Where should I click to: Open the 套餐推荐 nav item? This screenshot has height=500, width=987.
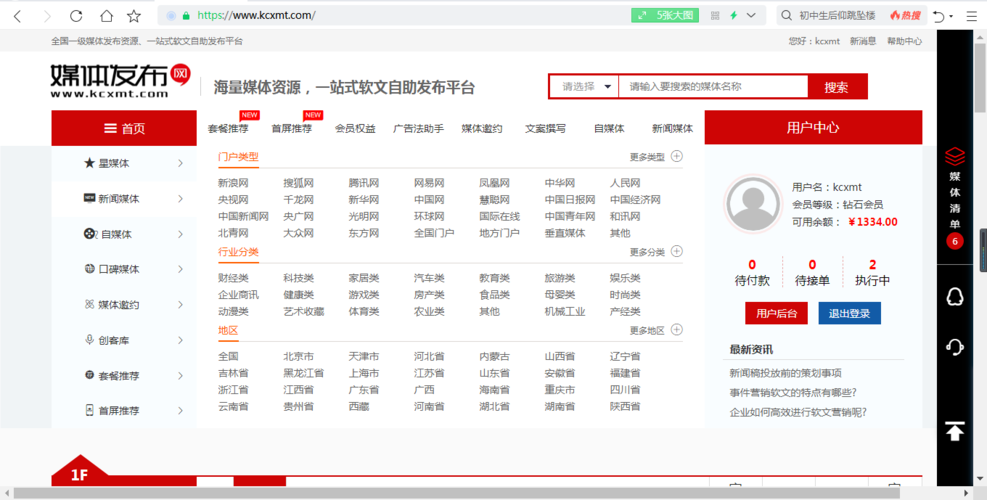click(228, 128)
